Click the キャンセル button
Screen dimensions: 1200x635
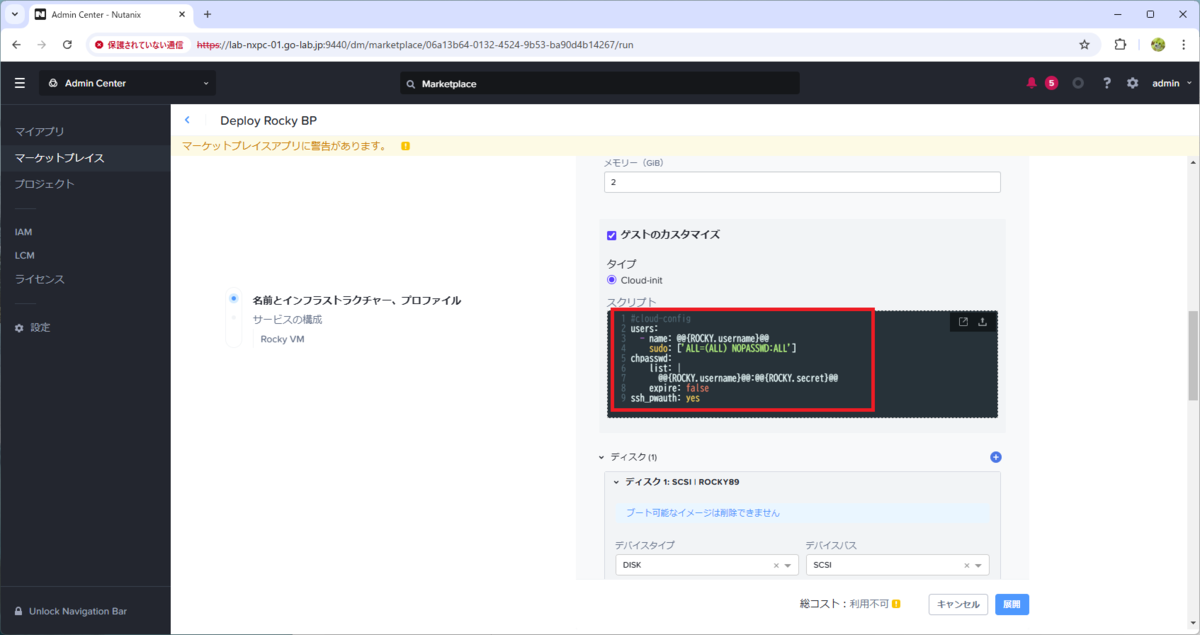(958, 604)
